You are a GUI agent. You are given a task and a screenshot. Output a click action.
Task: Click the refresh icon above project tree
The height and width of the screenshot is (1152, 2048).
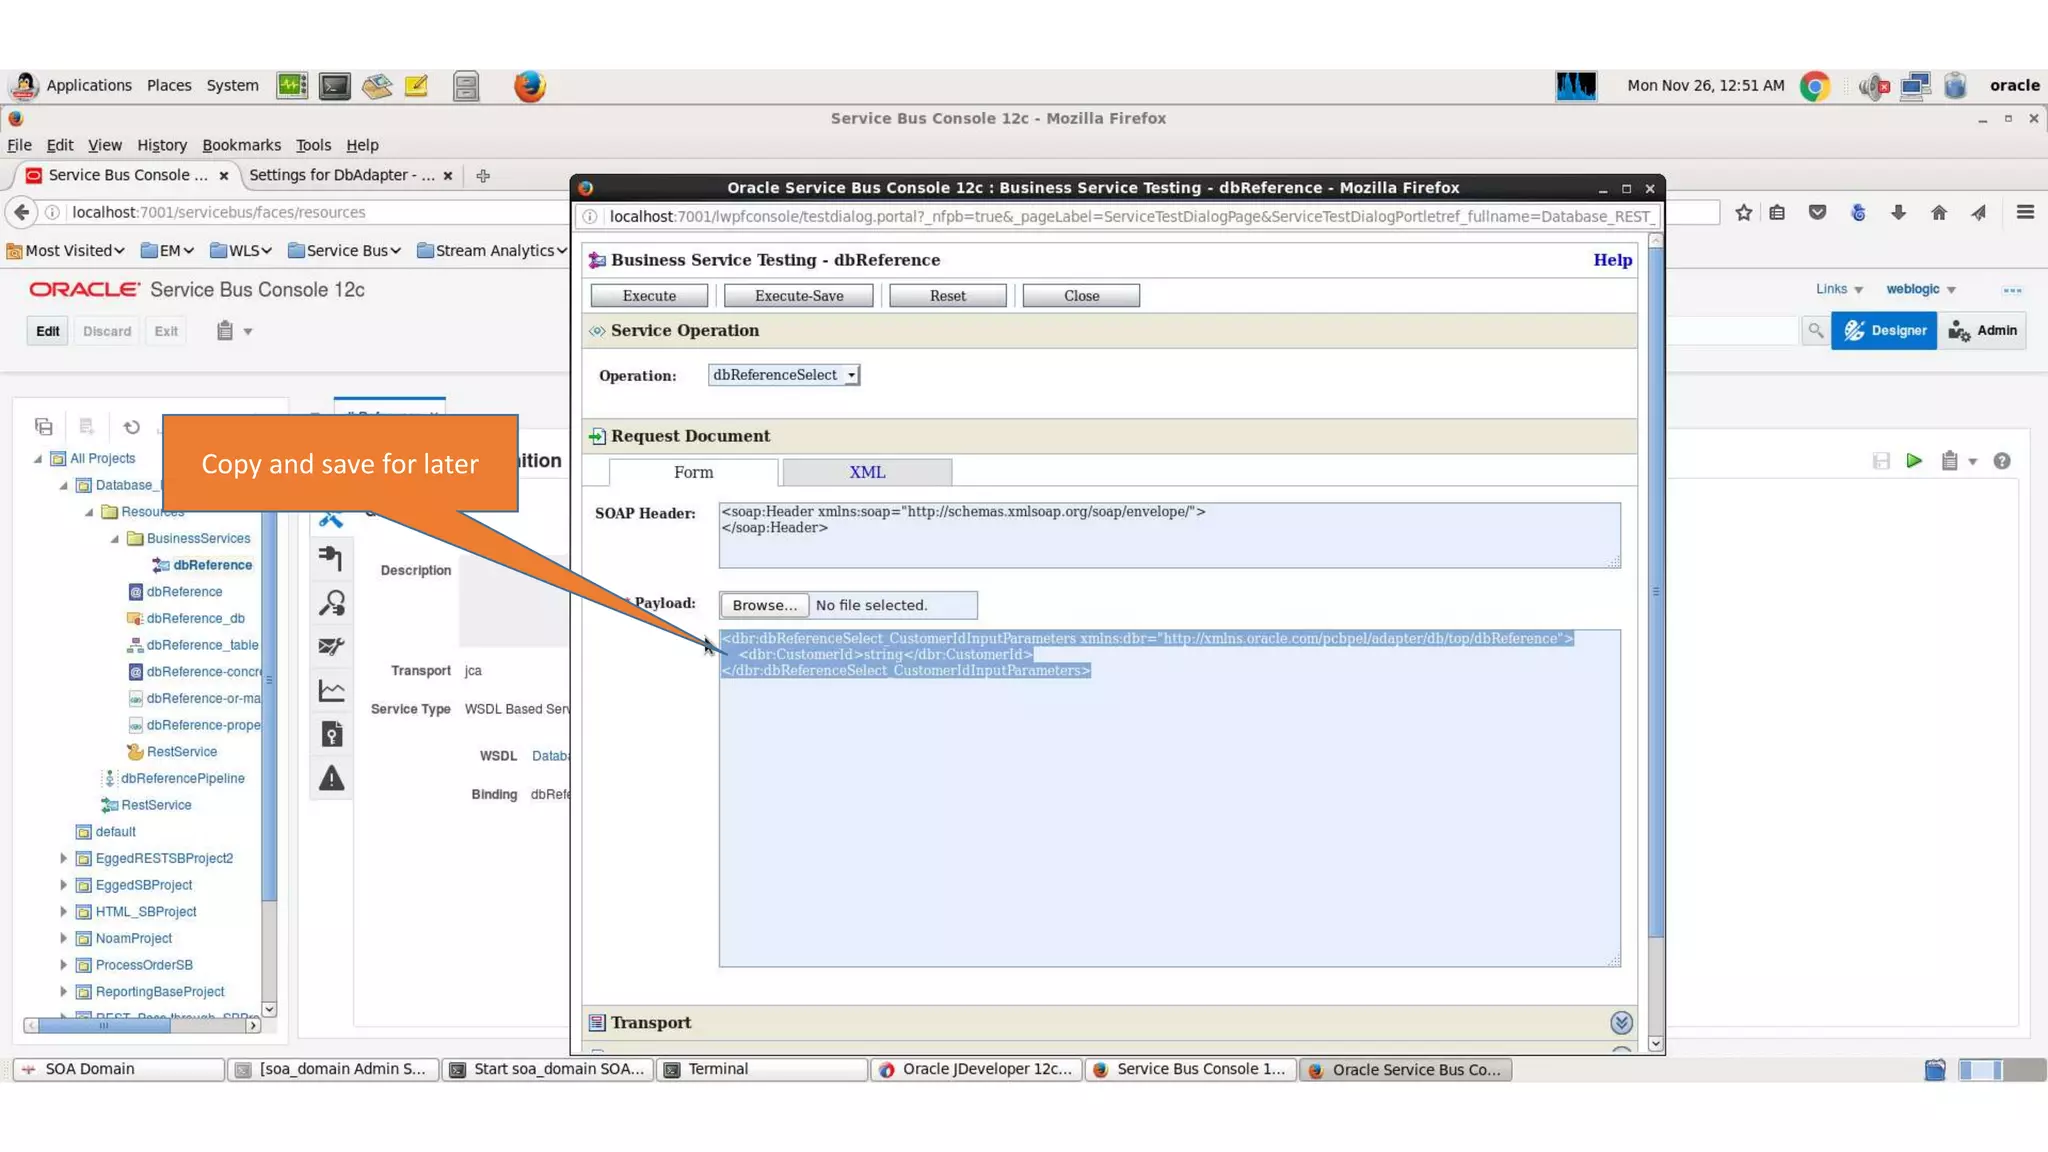pos(131,427)
